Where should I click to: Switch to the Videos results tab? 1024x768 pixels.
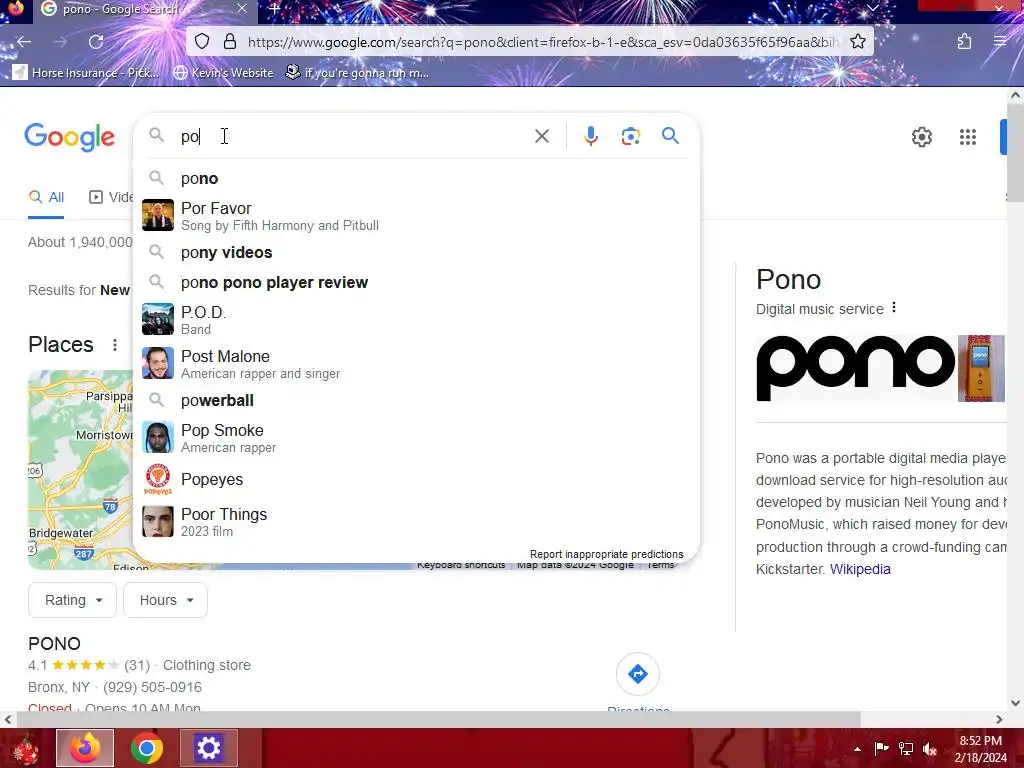pyautogui.click(x=111, y=197)
